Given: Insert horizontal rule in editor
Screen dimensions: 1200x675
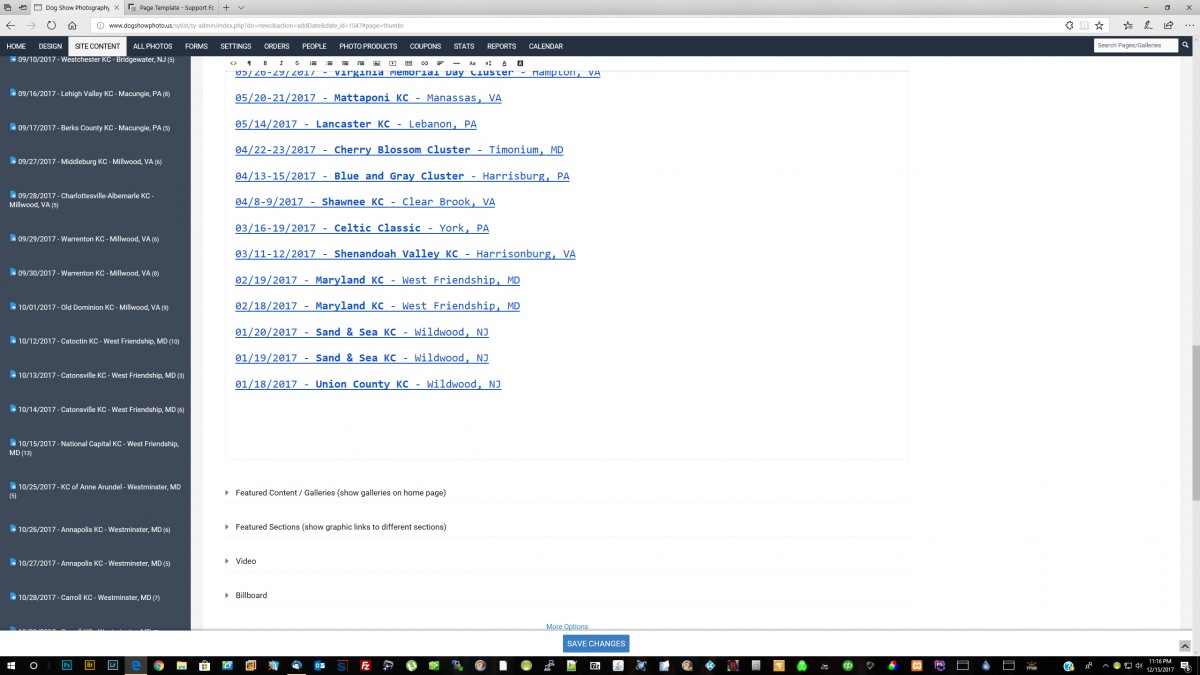Looking at the screenshot, I should pyautogui.click(x=456, y=63).
